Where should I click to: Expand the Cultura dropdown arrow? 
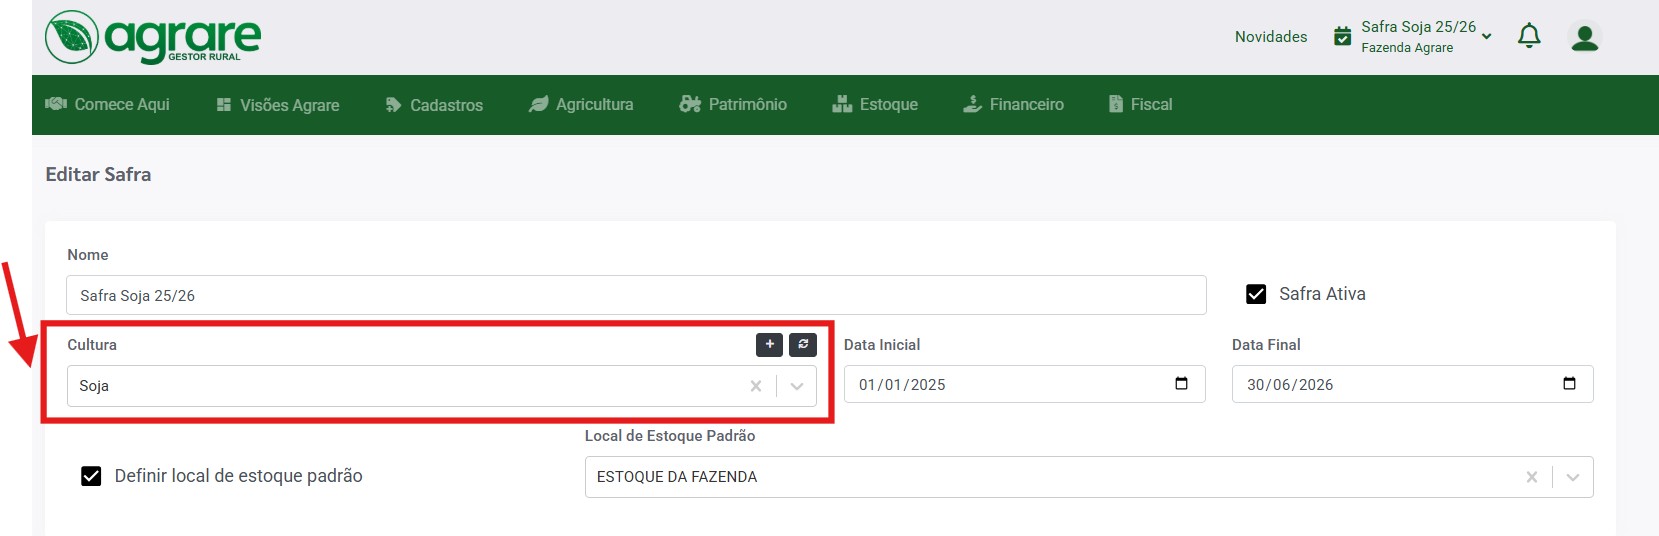click(797, 386)
